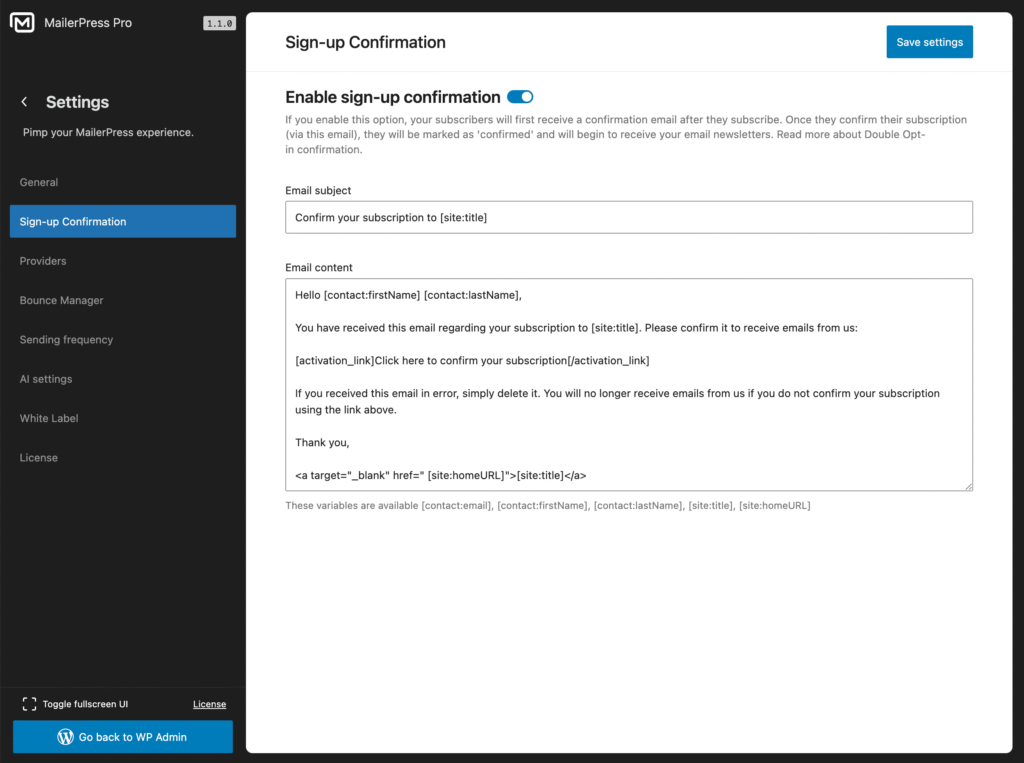
Task: Open AI settings section
Action: (46, 379)
